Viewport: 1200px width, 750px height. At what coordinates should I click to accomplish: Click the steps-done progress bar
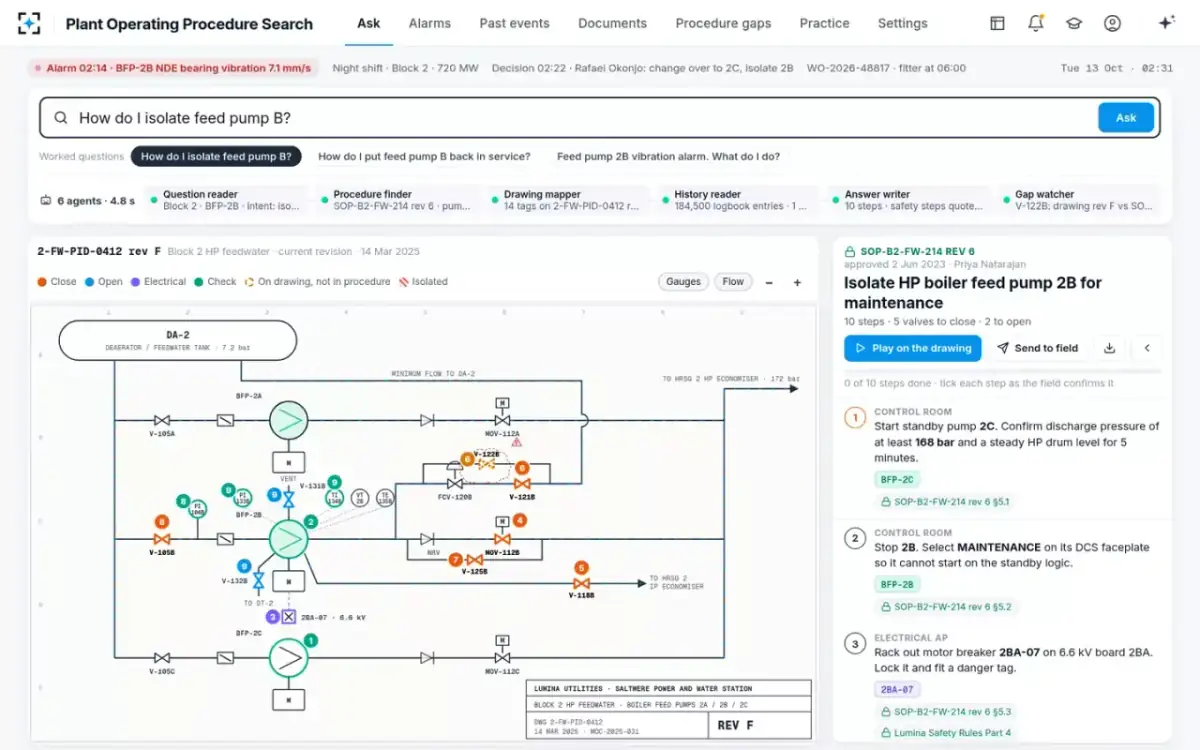point(1003,372)
